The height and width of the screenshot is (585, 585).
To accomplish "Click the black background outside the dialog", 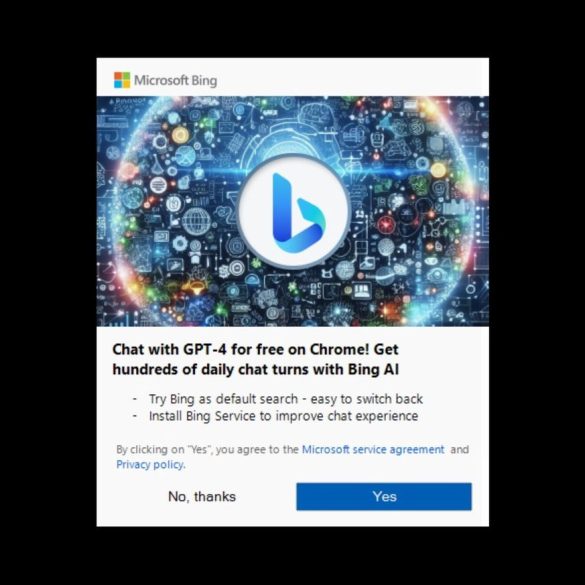I will (x=48, y=292).
